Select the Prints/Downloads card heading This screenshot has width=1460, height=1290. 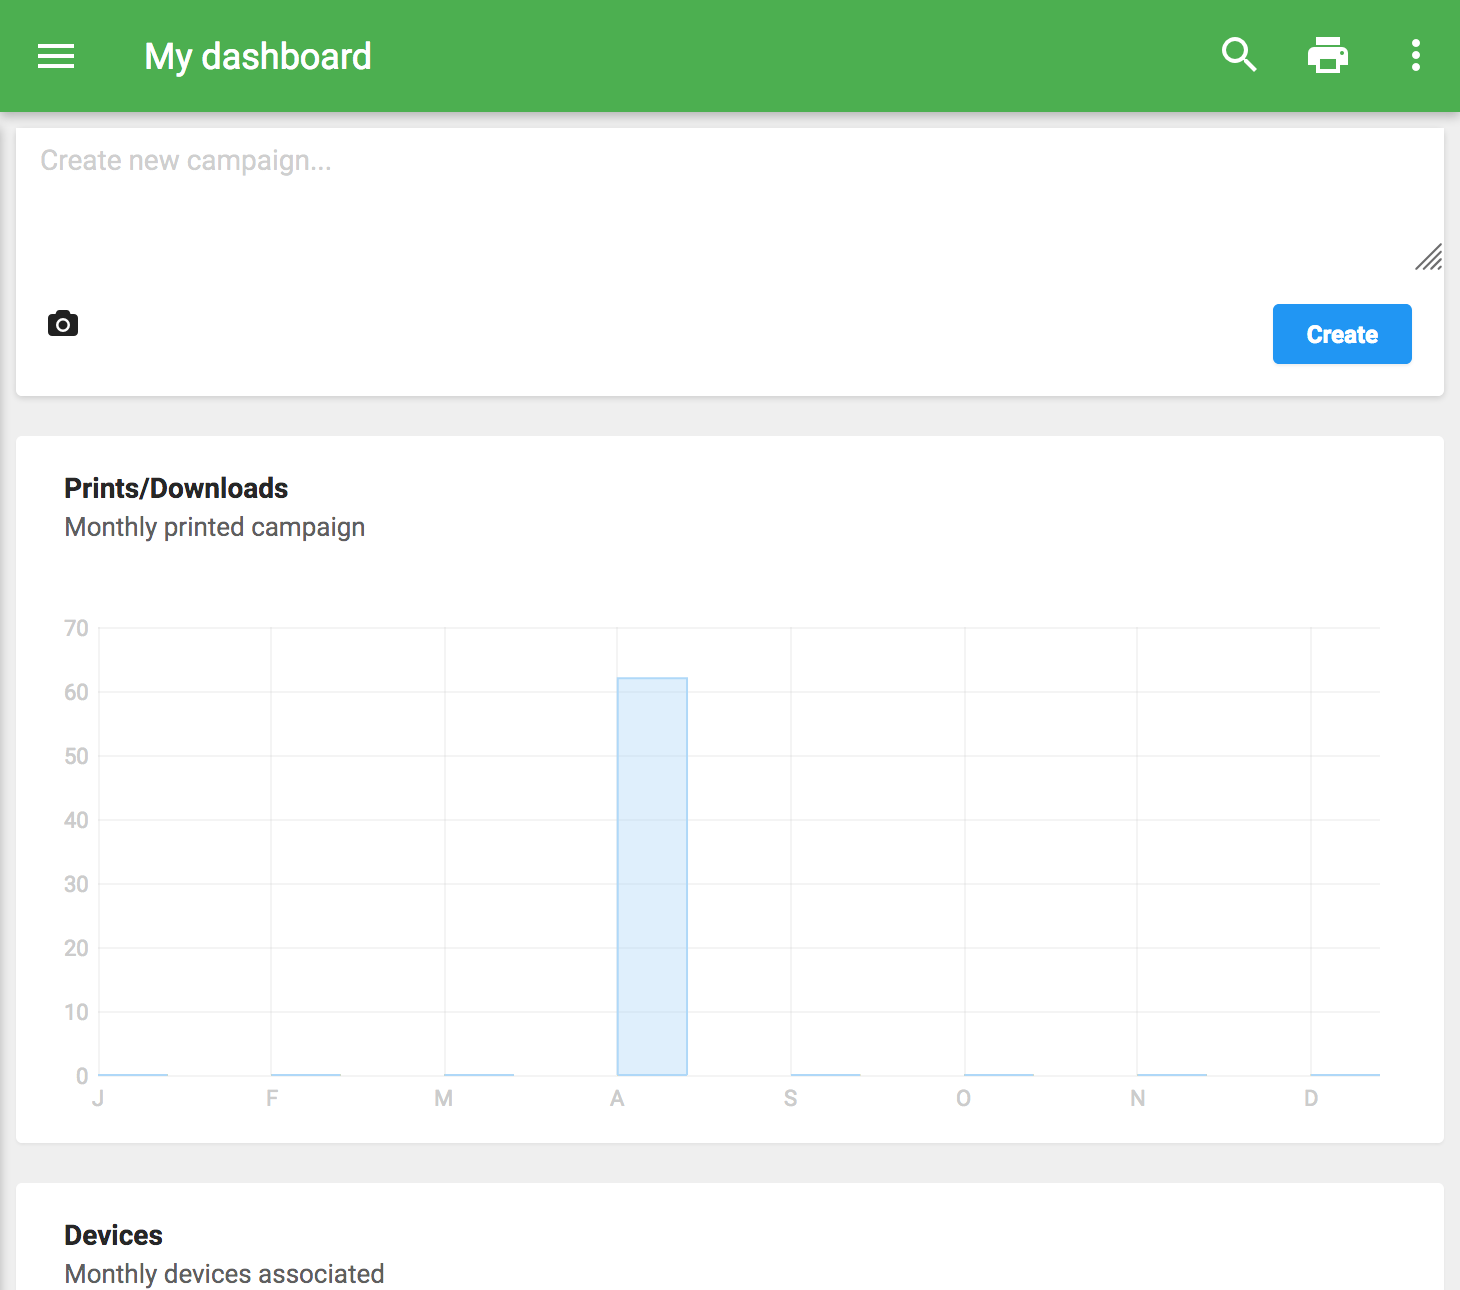pyautogui.click(x=176, y=488)
